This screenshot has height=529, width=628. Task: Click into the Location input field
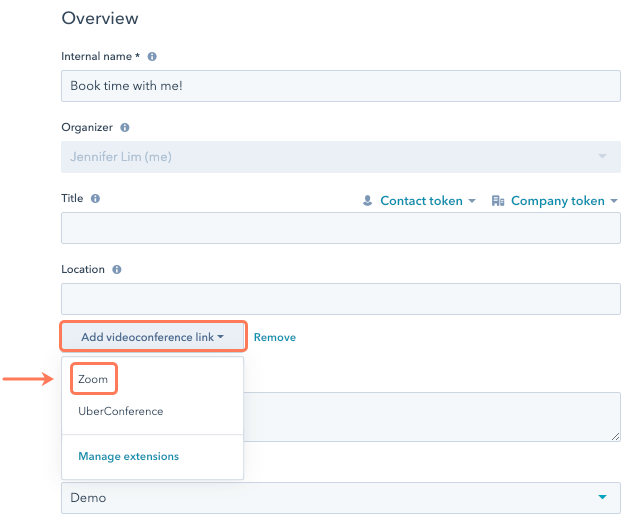[x=340, y=299]
